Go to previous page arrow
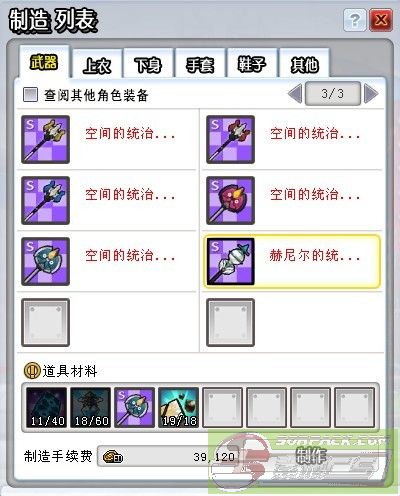 pos(295,94)
